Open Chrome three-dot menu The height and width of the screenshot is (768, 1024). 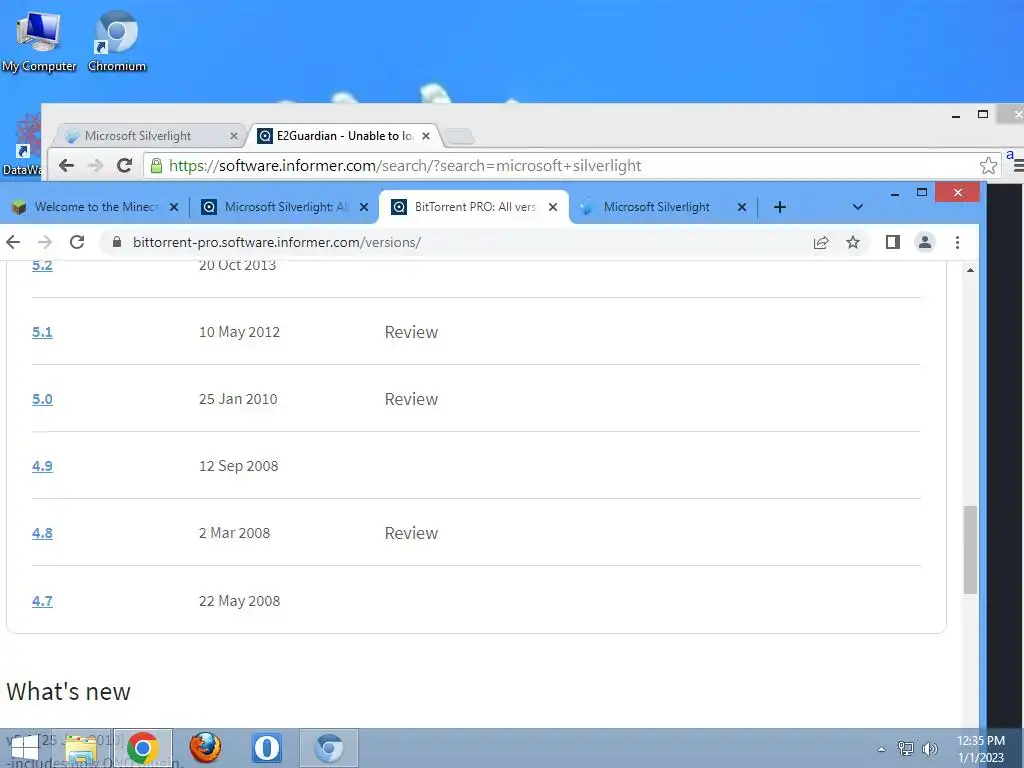pos(957,242)
